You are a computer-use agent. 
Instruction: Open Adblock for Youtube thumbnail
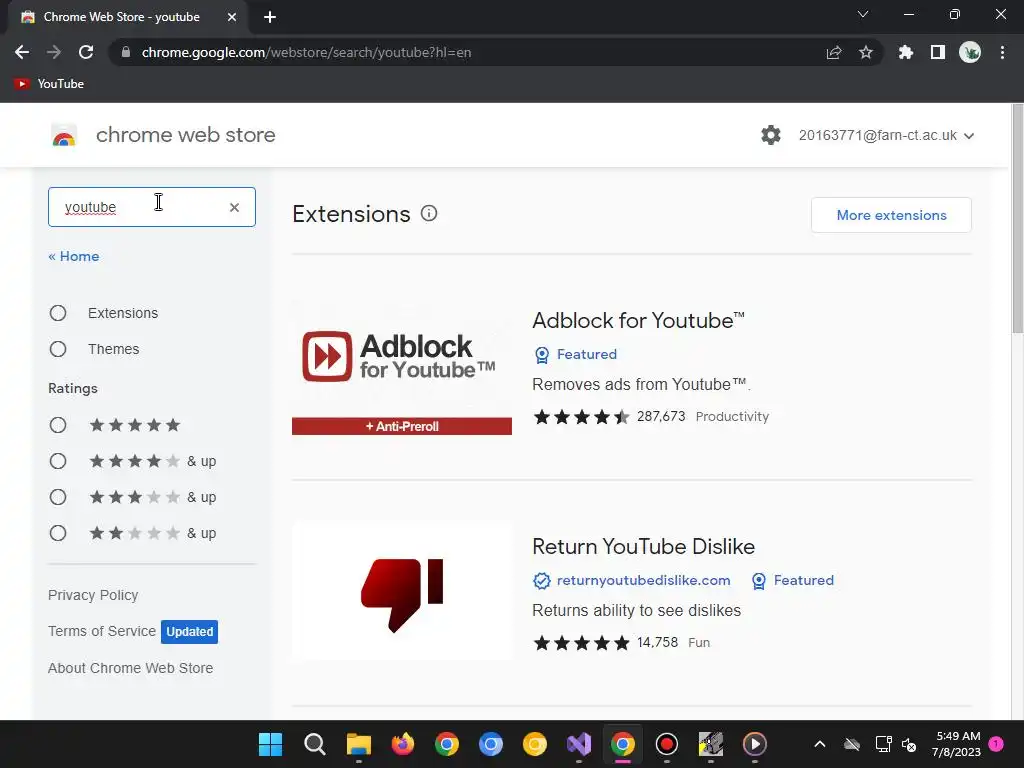(402, 366)
